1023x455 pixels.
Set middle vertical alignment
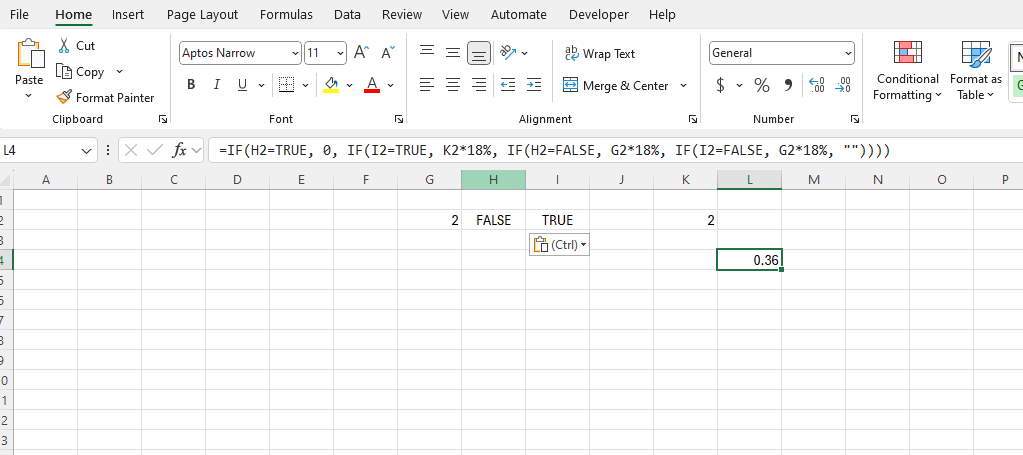coord(453,53)
